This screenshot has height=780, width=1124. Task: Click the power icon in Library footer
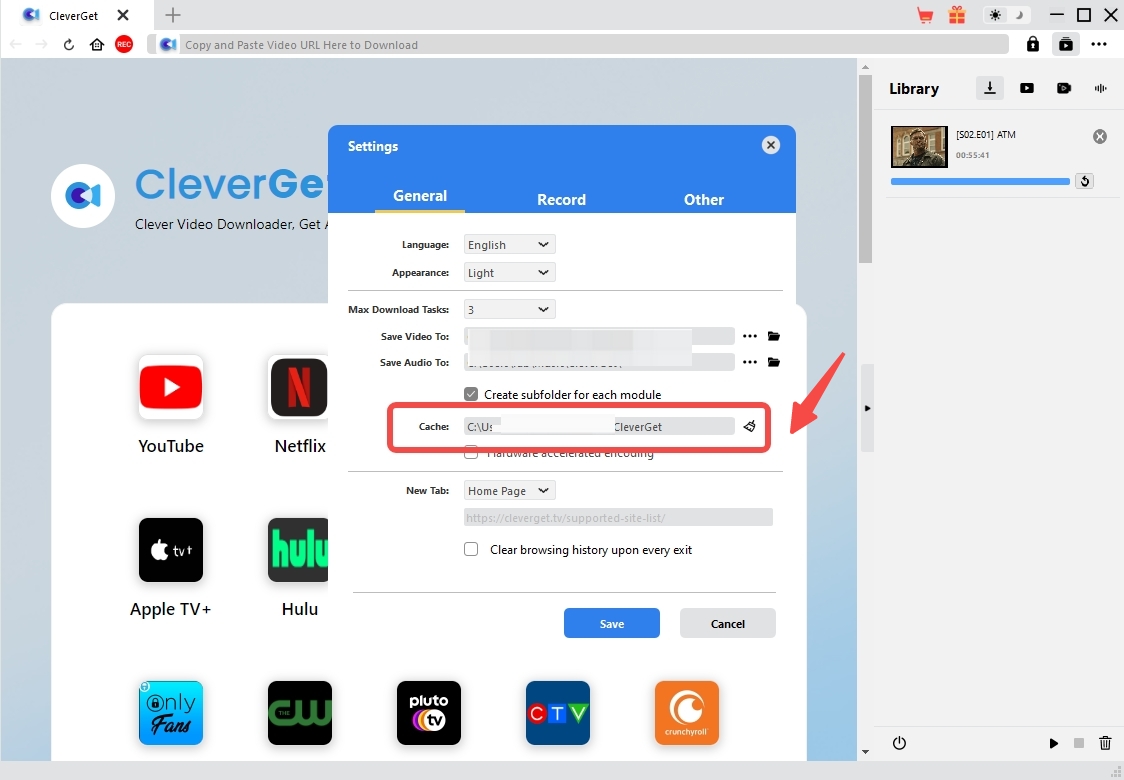click(x=900, y=743)
